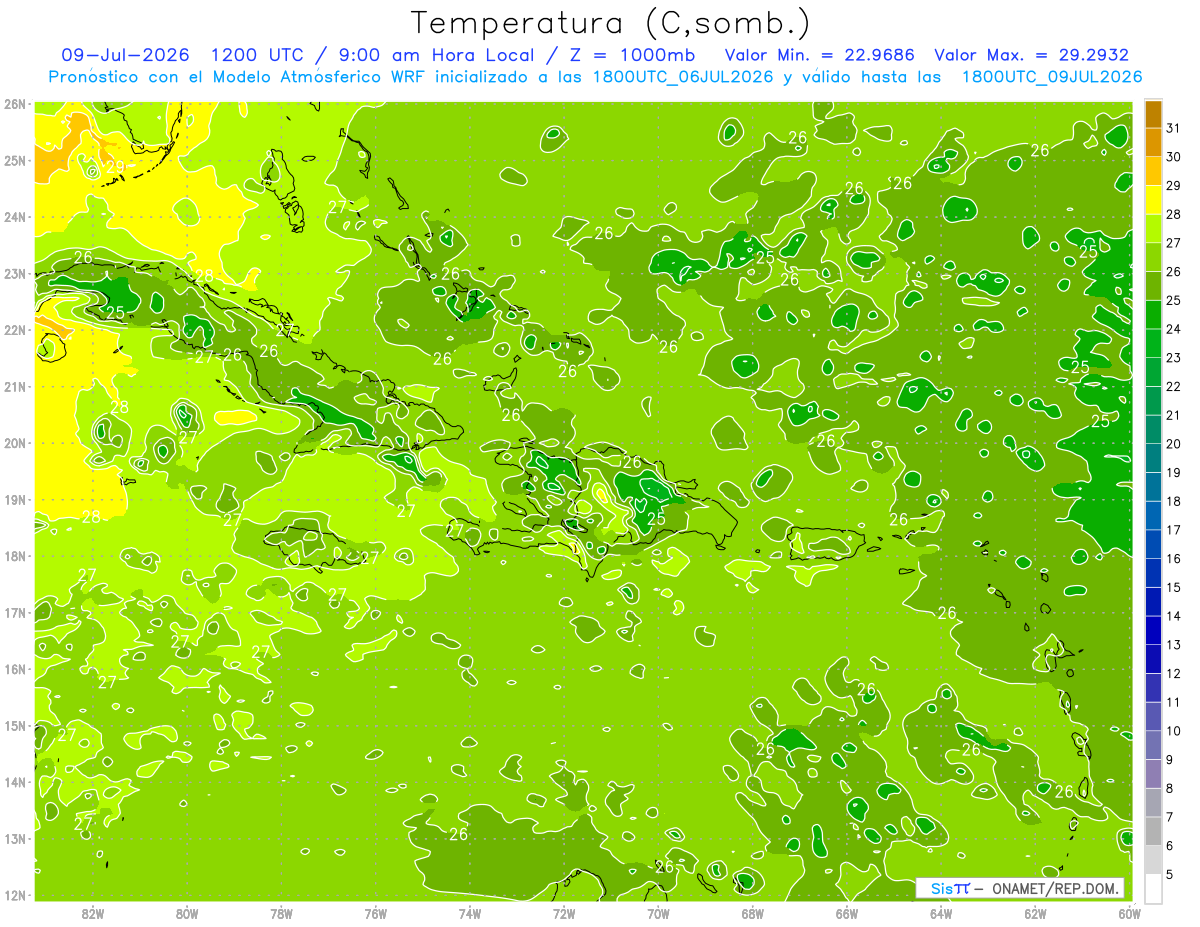The width and height of the screenshot is (1200, 927).
Task: Click the '70W' longitude axis label
Action: [x=658, y=913]
